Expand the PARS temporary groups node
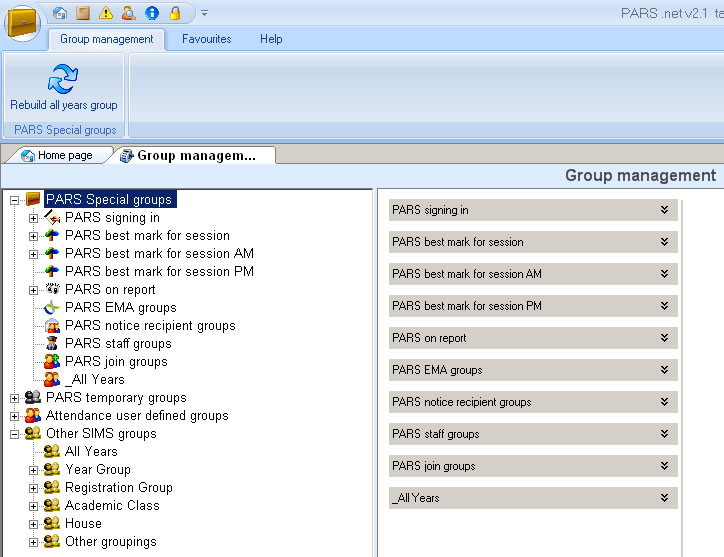The image size is (724, 557). pyautogui.click(x=14, y=398)
